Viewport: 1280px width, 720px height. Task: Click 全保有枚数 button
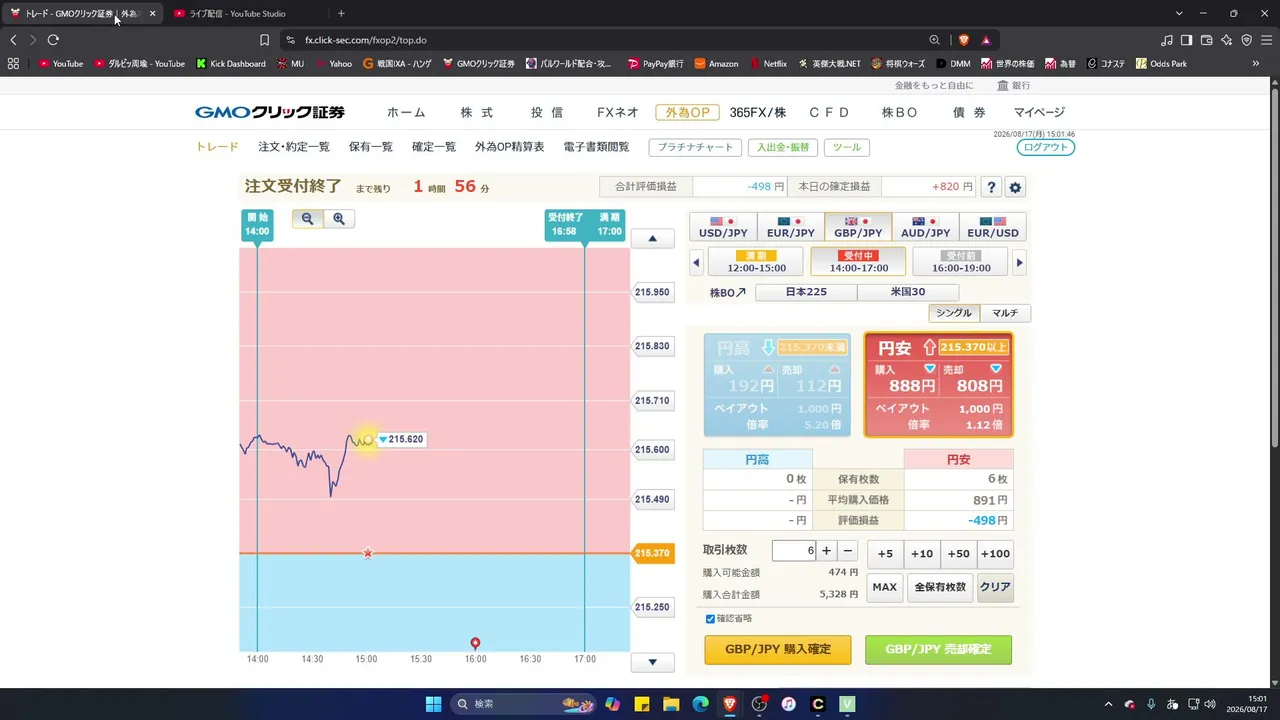940,587
